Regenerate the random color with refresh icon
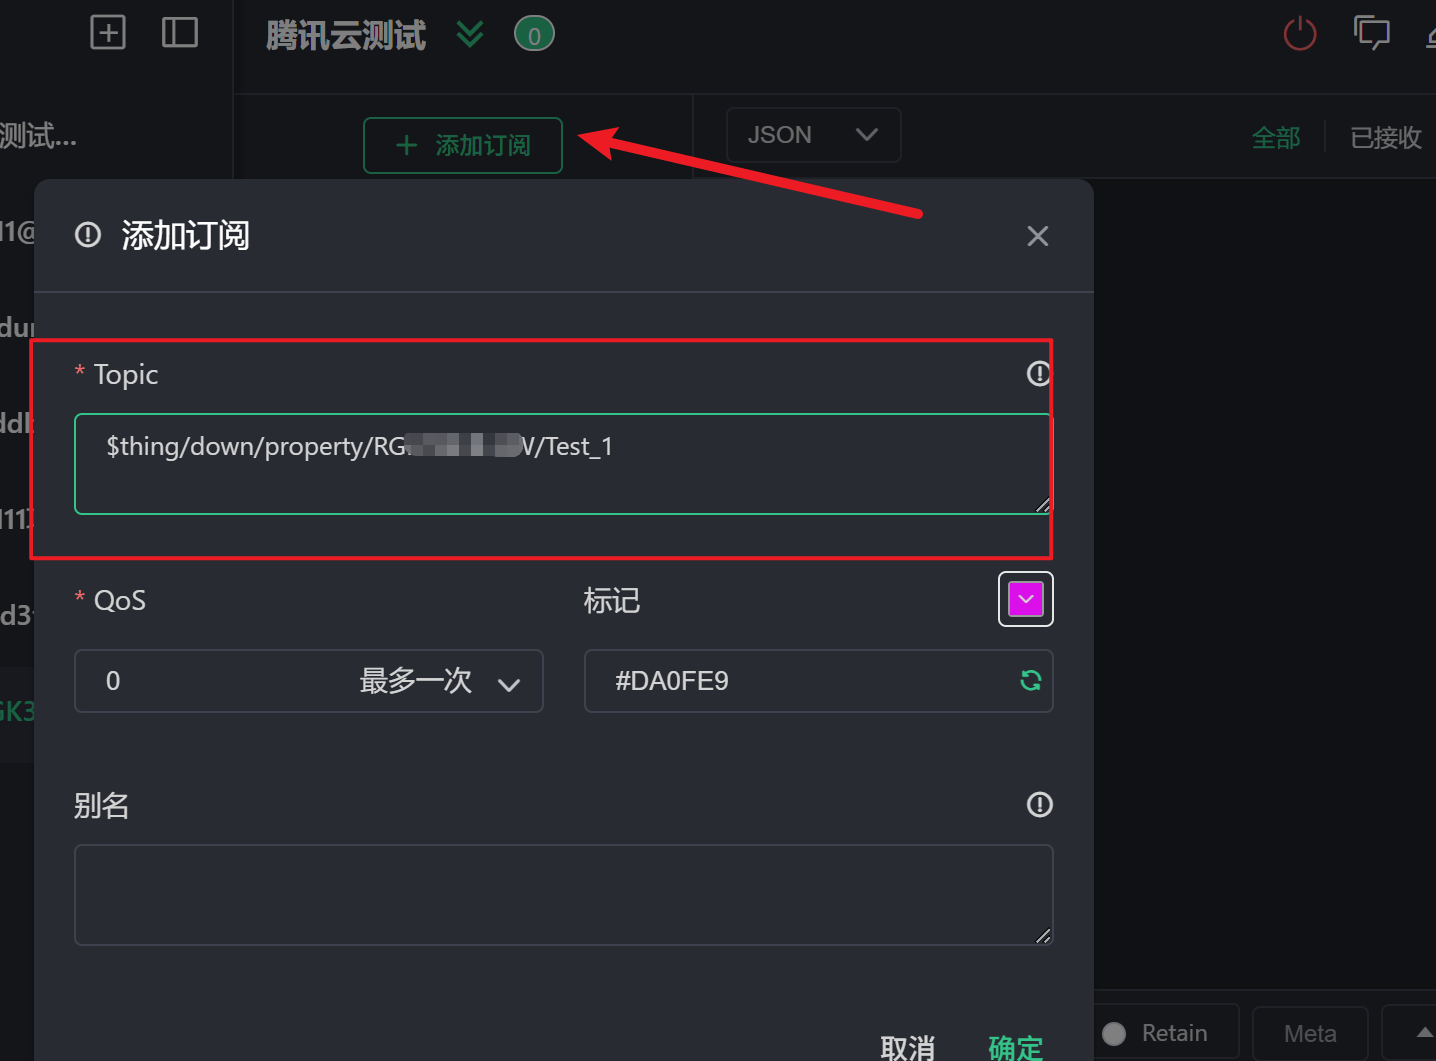Viewport: 1436px width, 1061px height. coord(1030,681)
